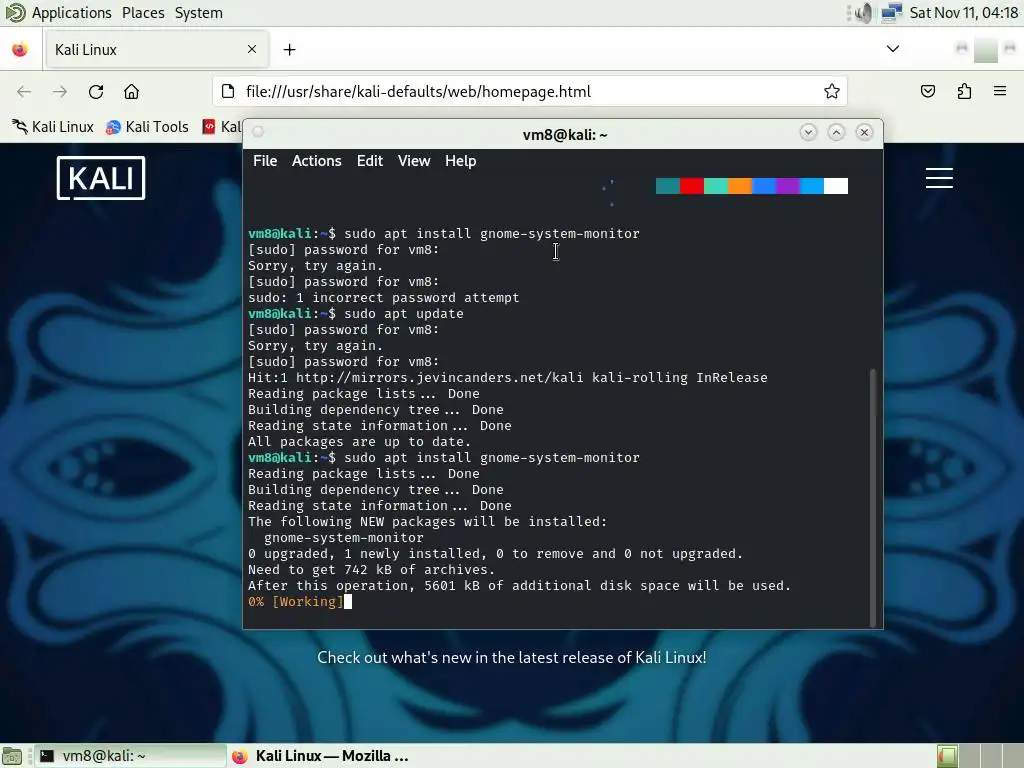Screen dimensions: 1024x768
Task: Open the terminal Edit menu
Action: (x=370, y=161)
